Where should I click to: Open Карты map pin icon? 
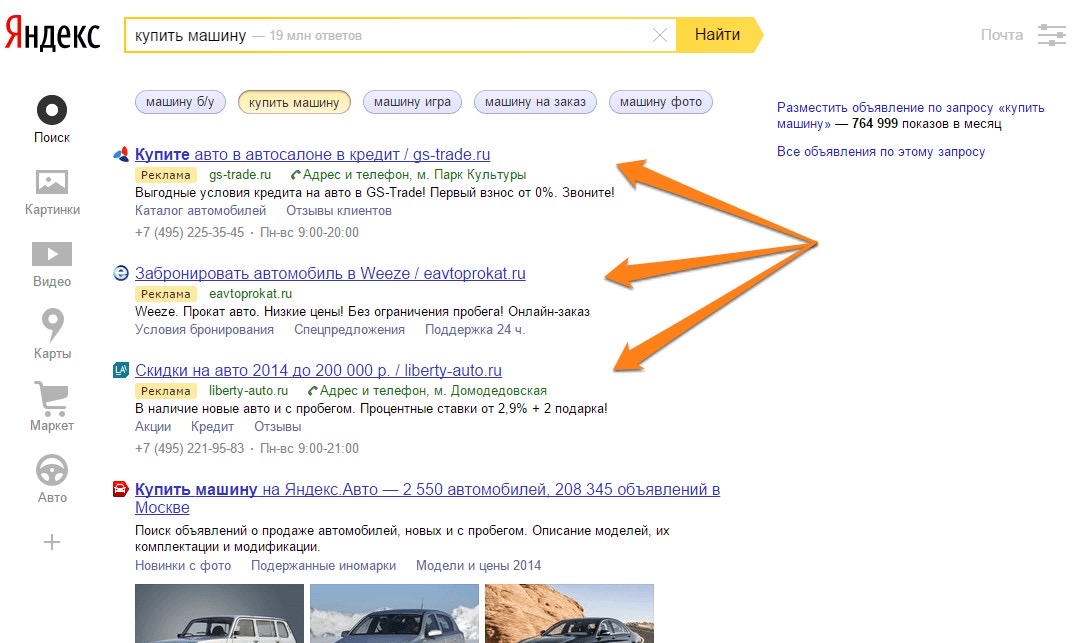tap(52, 326)
